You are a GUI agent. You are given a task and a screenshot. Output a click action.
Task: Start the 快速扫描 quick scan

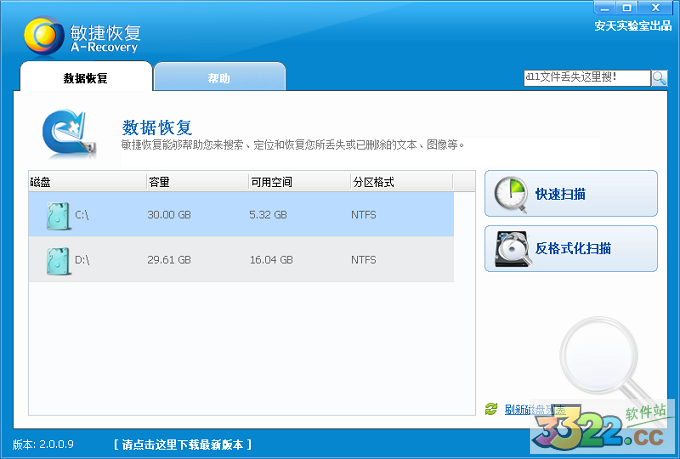coord(571,194)
